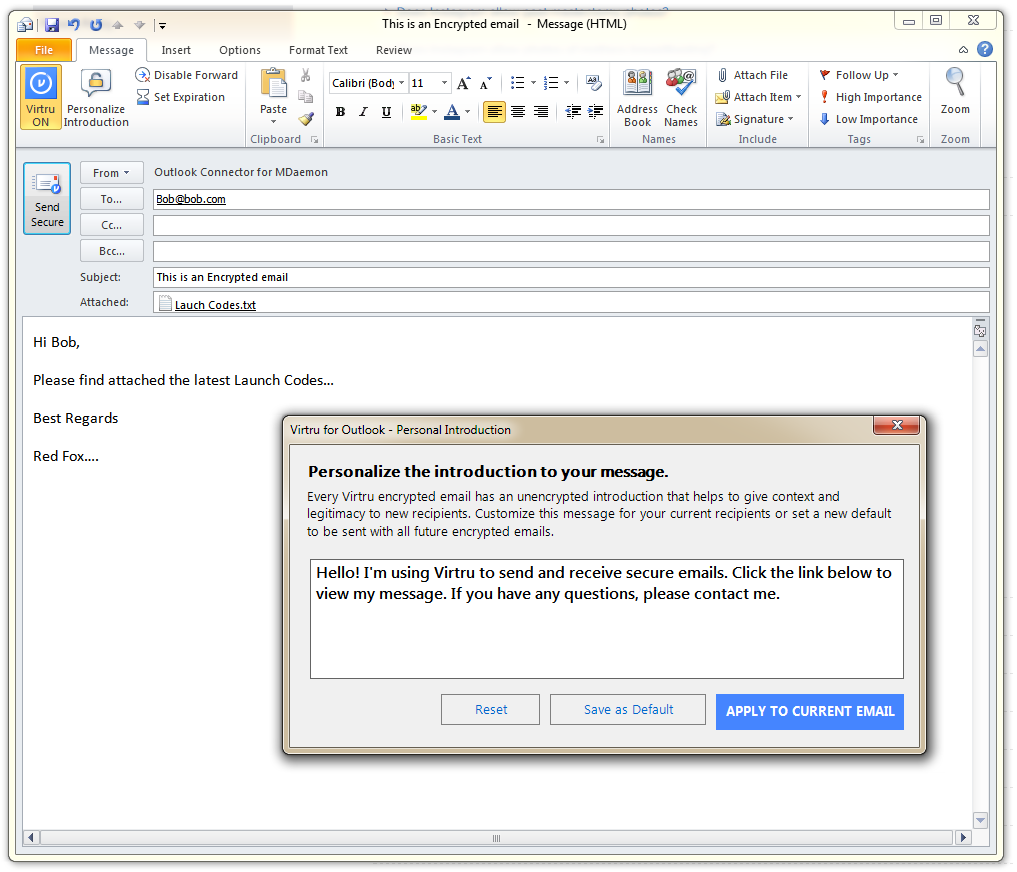Open the Address Book

click(638, 97)
